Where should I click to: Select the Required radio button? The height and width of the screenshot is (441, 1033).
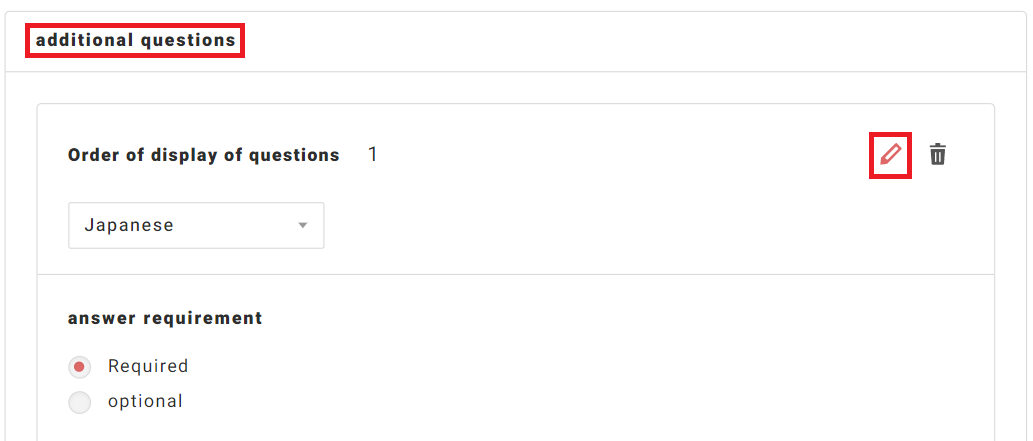[x=79, y=367]
